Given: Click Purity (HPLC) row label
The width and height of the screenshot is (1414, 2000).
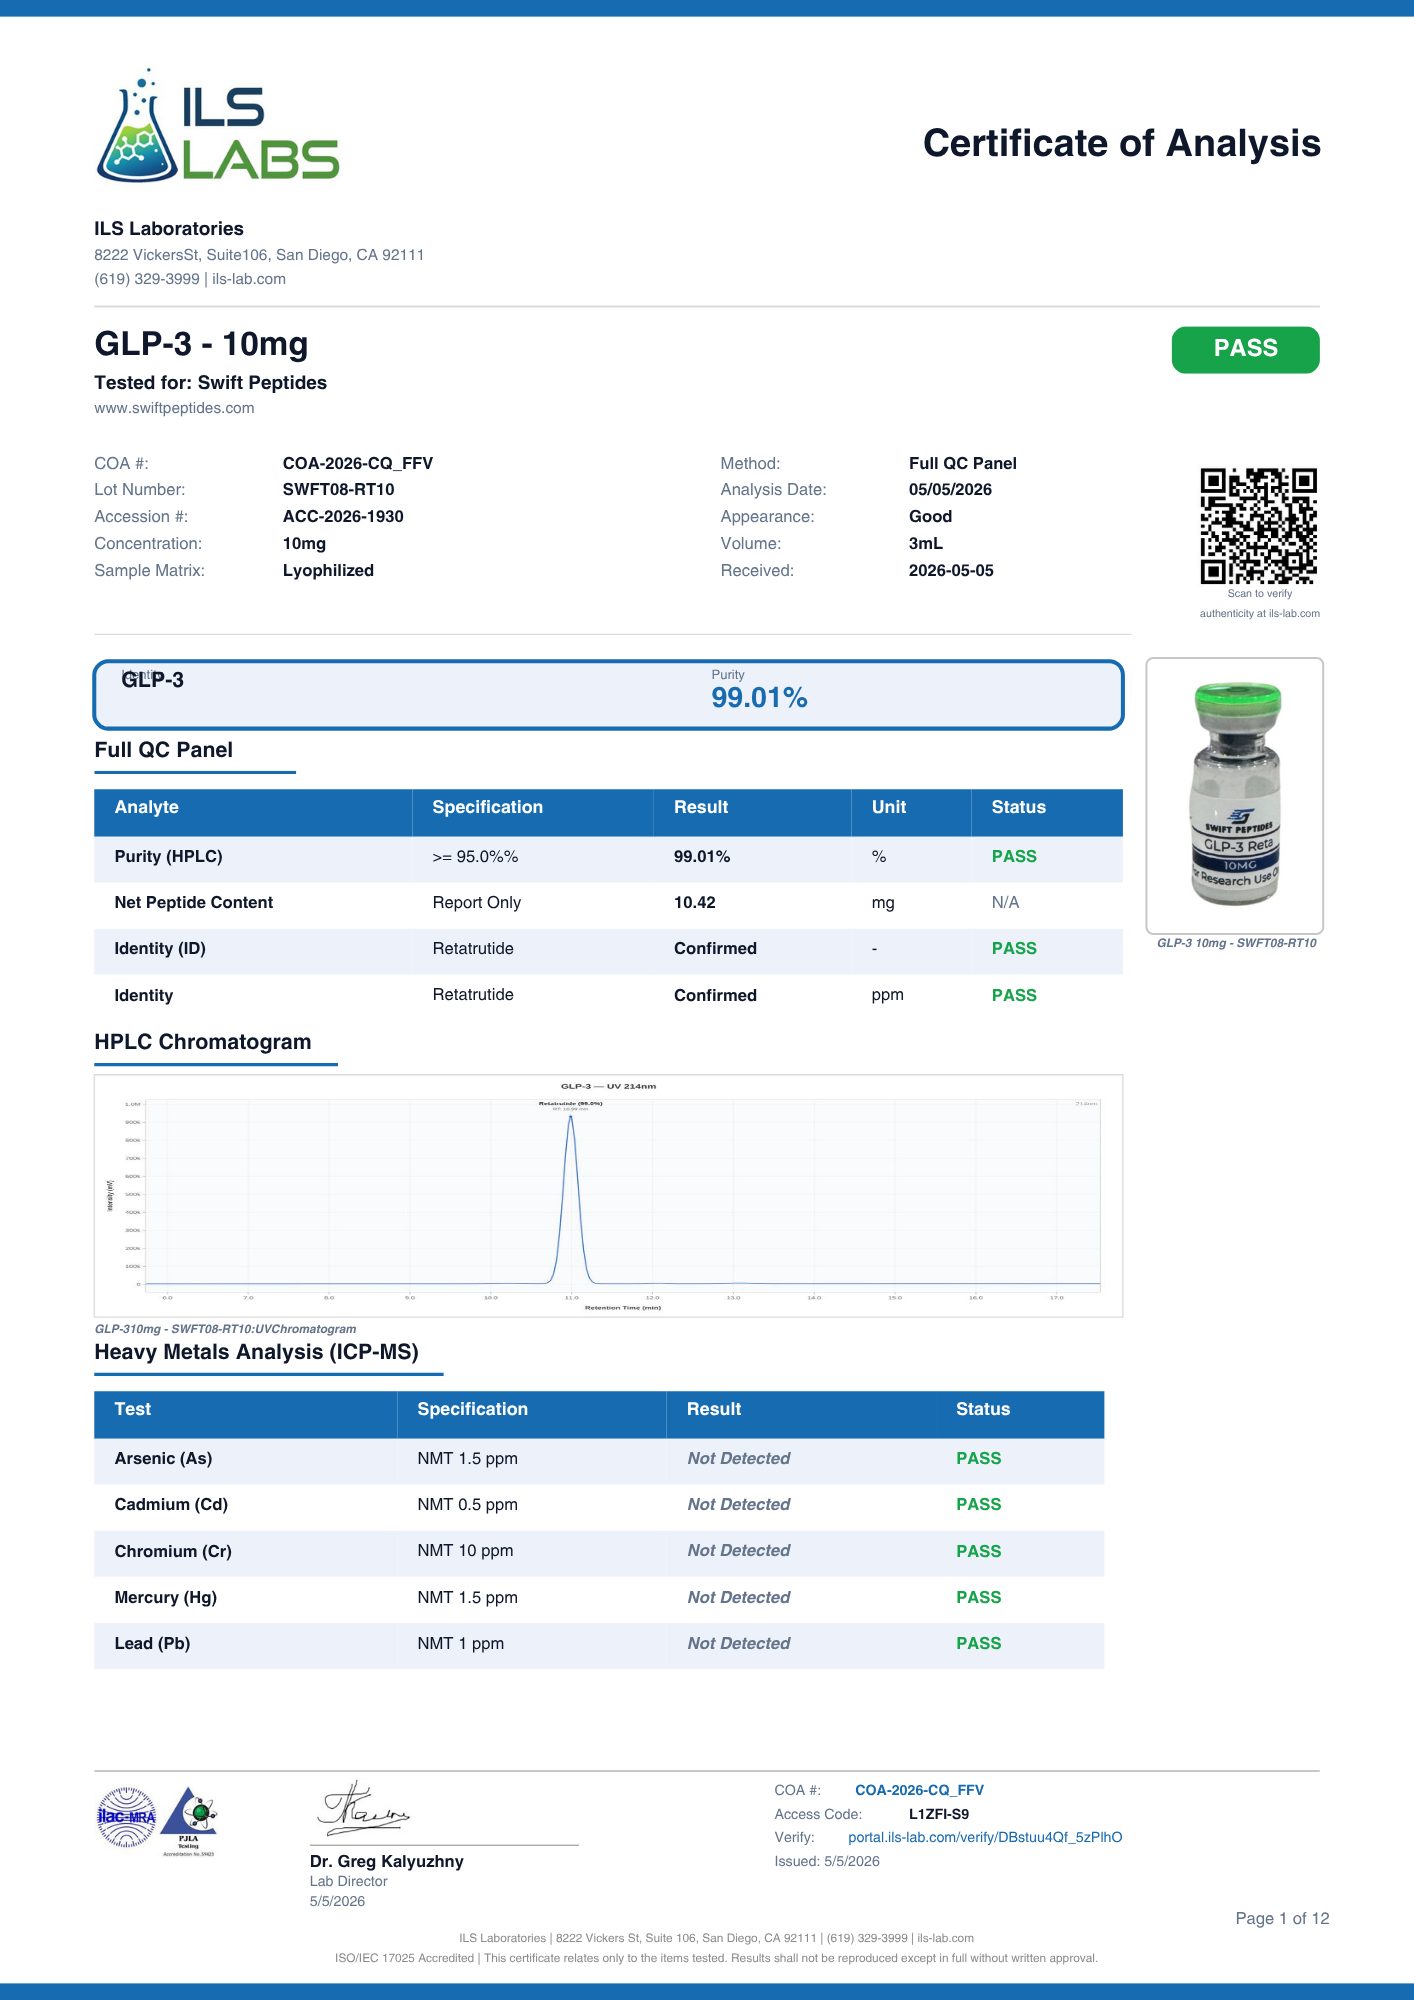Looking at the screenshot, I should pyautogui.click(x=168, y=856).
